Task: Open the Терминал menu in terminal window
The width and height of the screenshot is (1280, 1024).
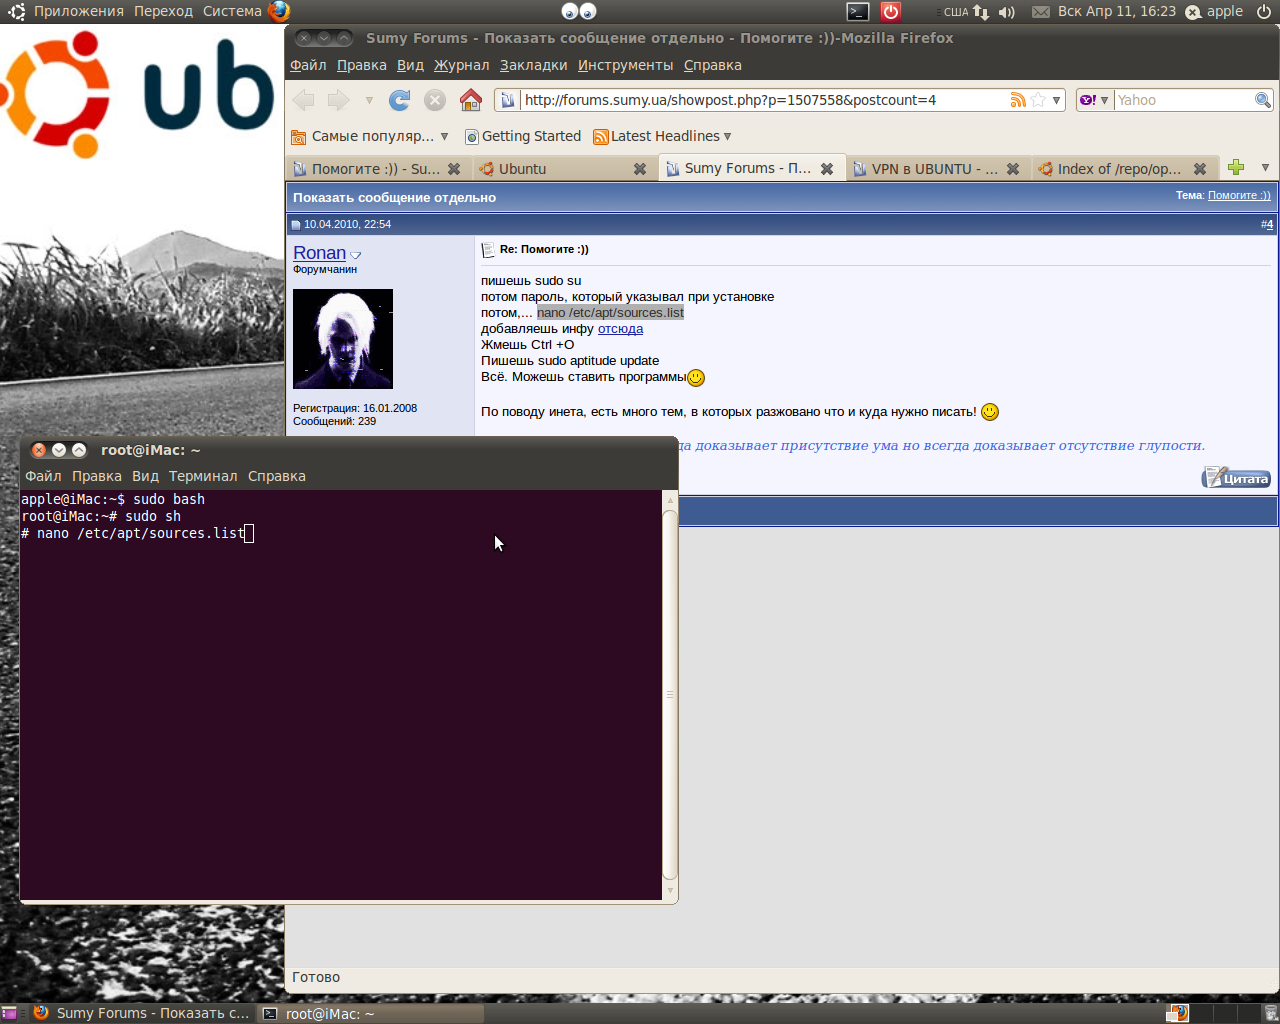Action: pos(203,476)
